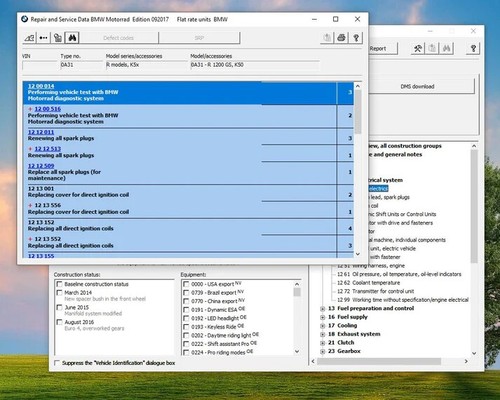Click the binoculars search icon in front window
The image size is (500, 400).
pos(72,38)
